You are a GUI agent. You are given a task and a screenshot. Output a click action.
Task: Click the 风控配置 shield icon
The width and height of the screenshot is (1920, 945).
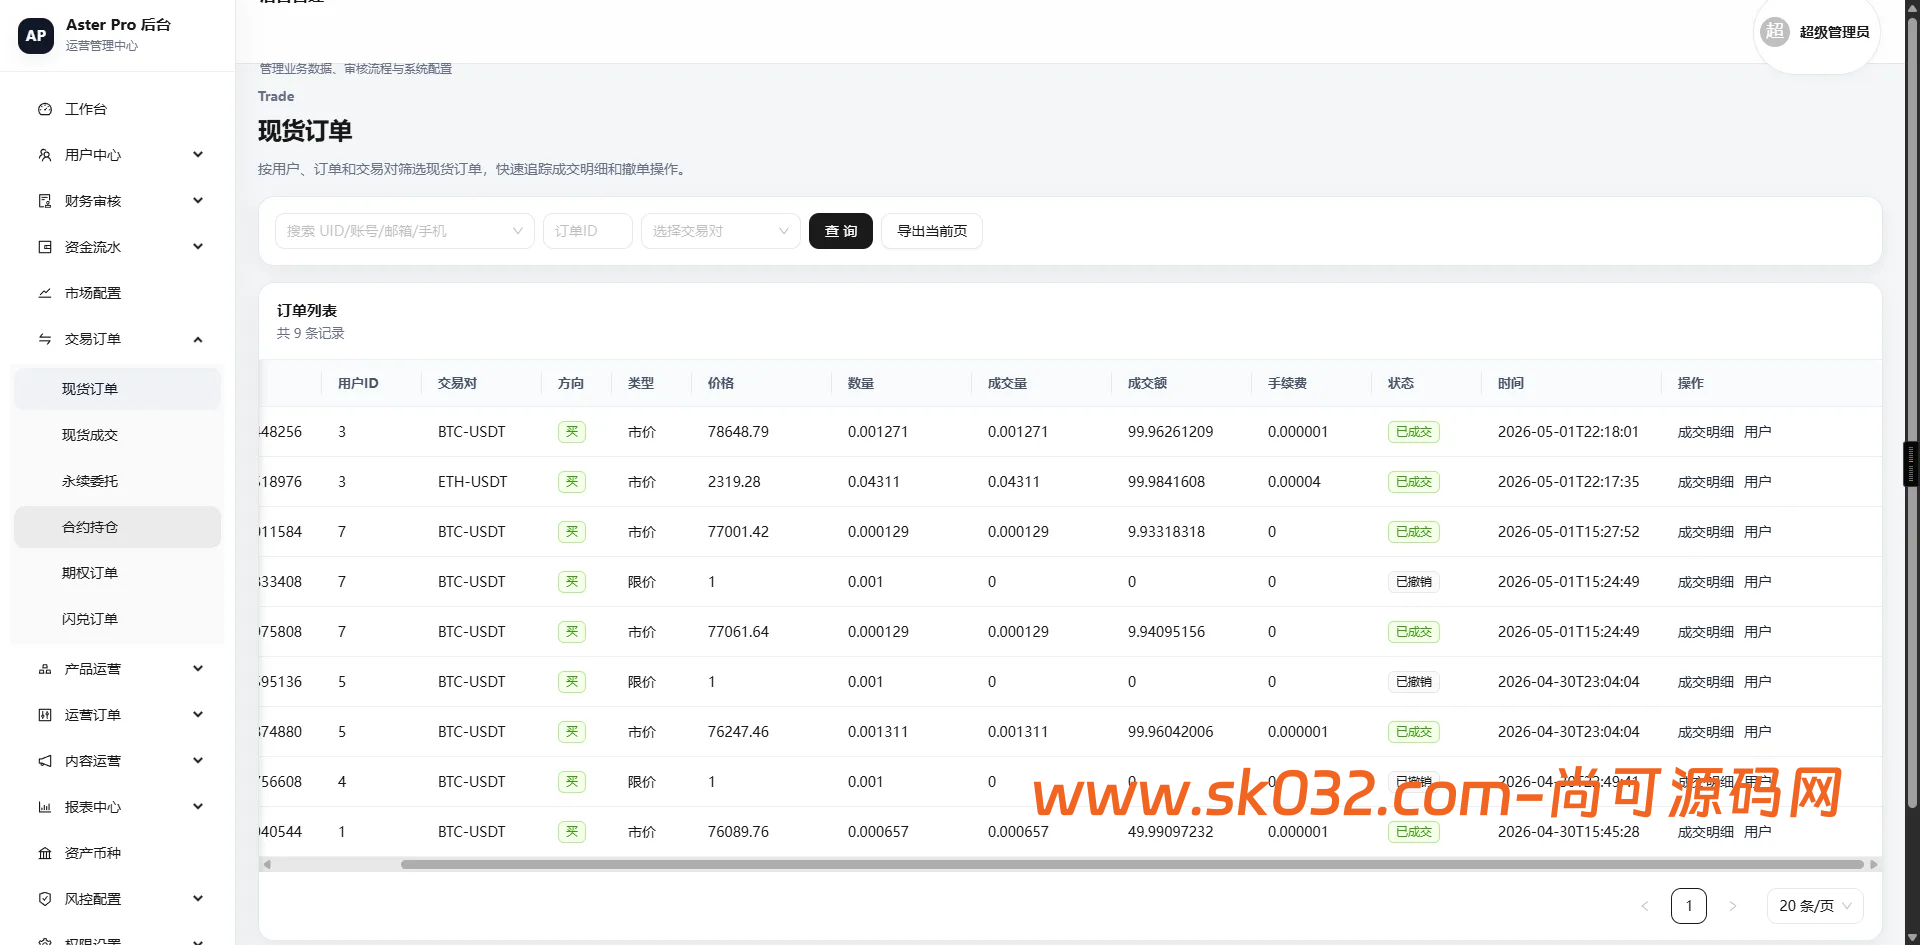pos(45,899)
